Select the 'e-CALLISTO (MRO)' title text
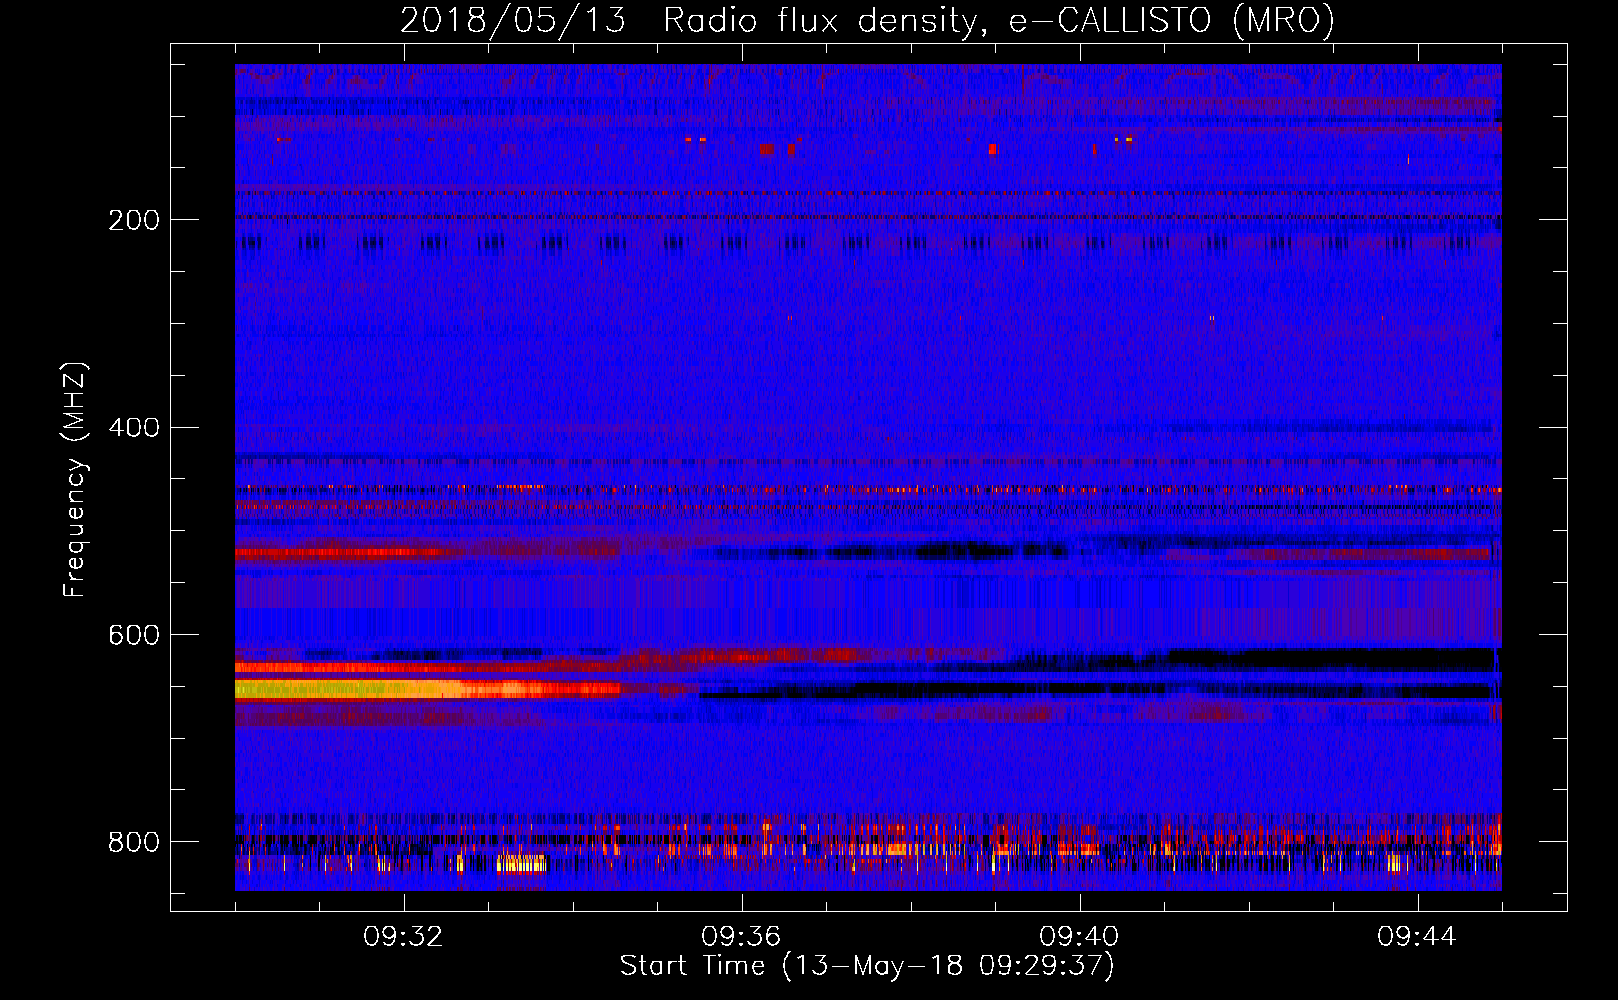The width and height of the screenshot is (1618, 1000). point(1171,21)
